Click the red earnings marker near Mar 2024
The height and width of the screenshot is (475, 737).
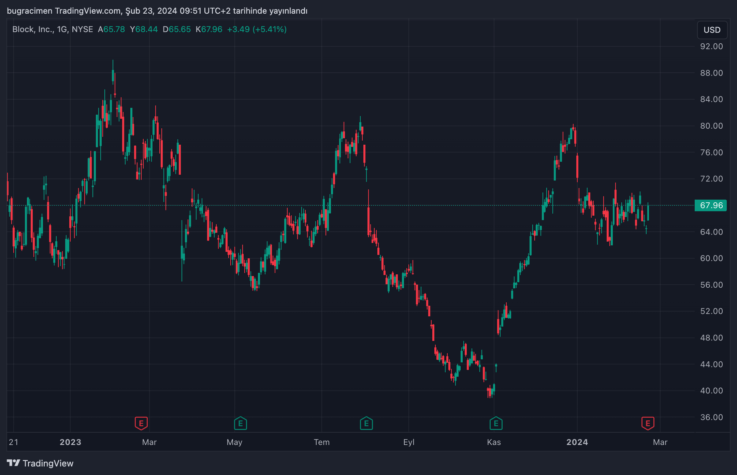point(648,423)
